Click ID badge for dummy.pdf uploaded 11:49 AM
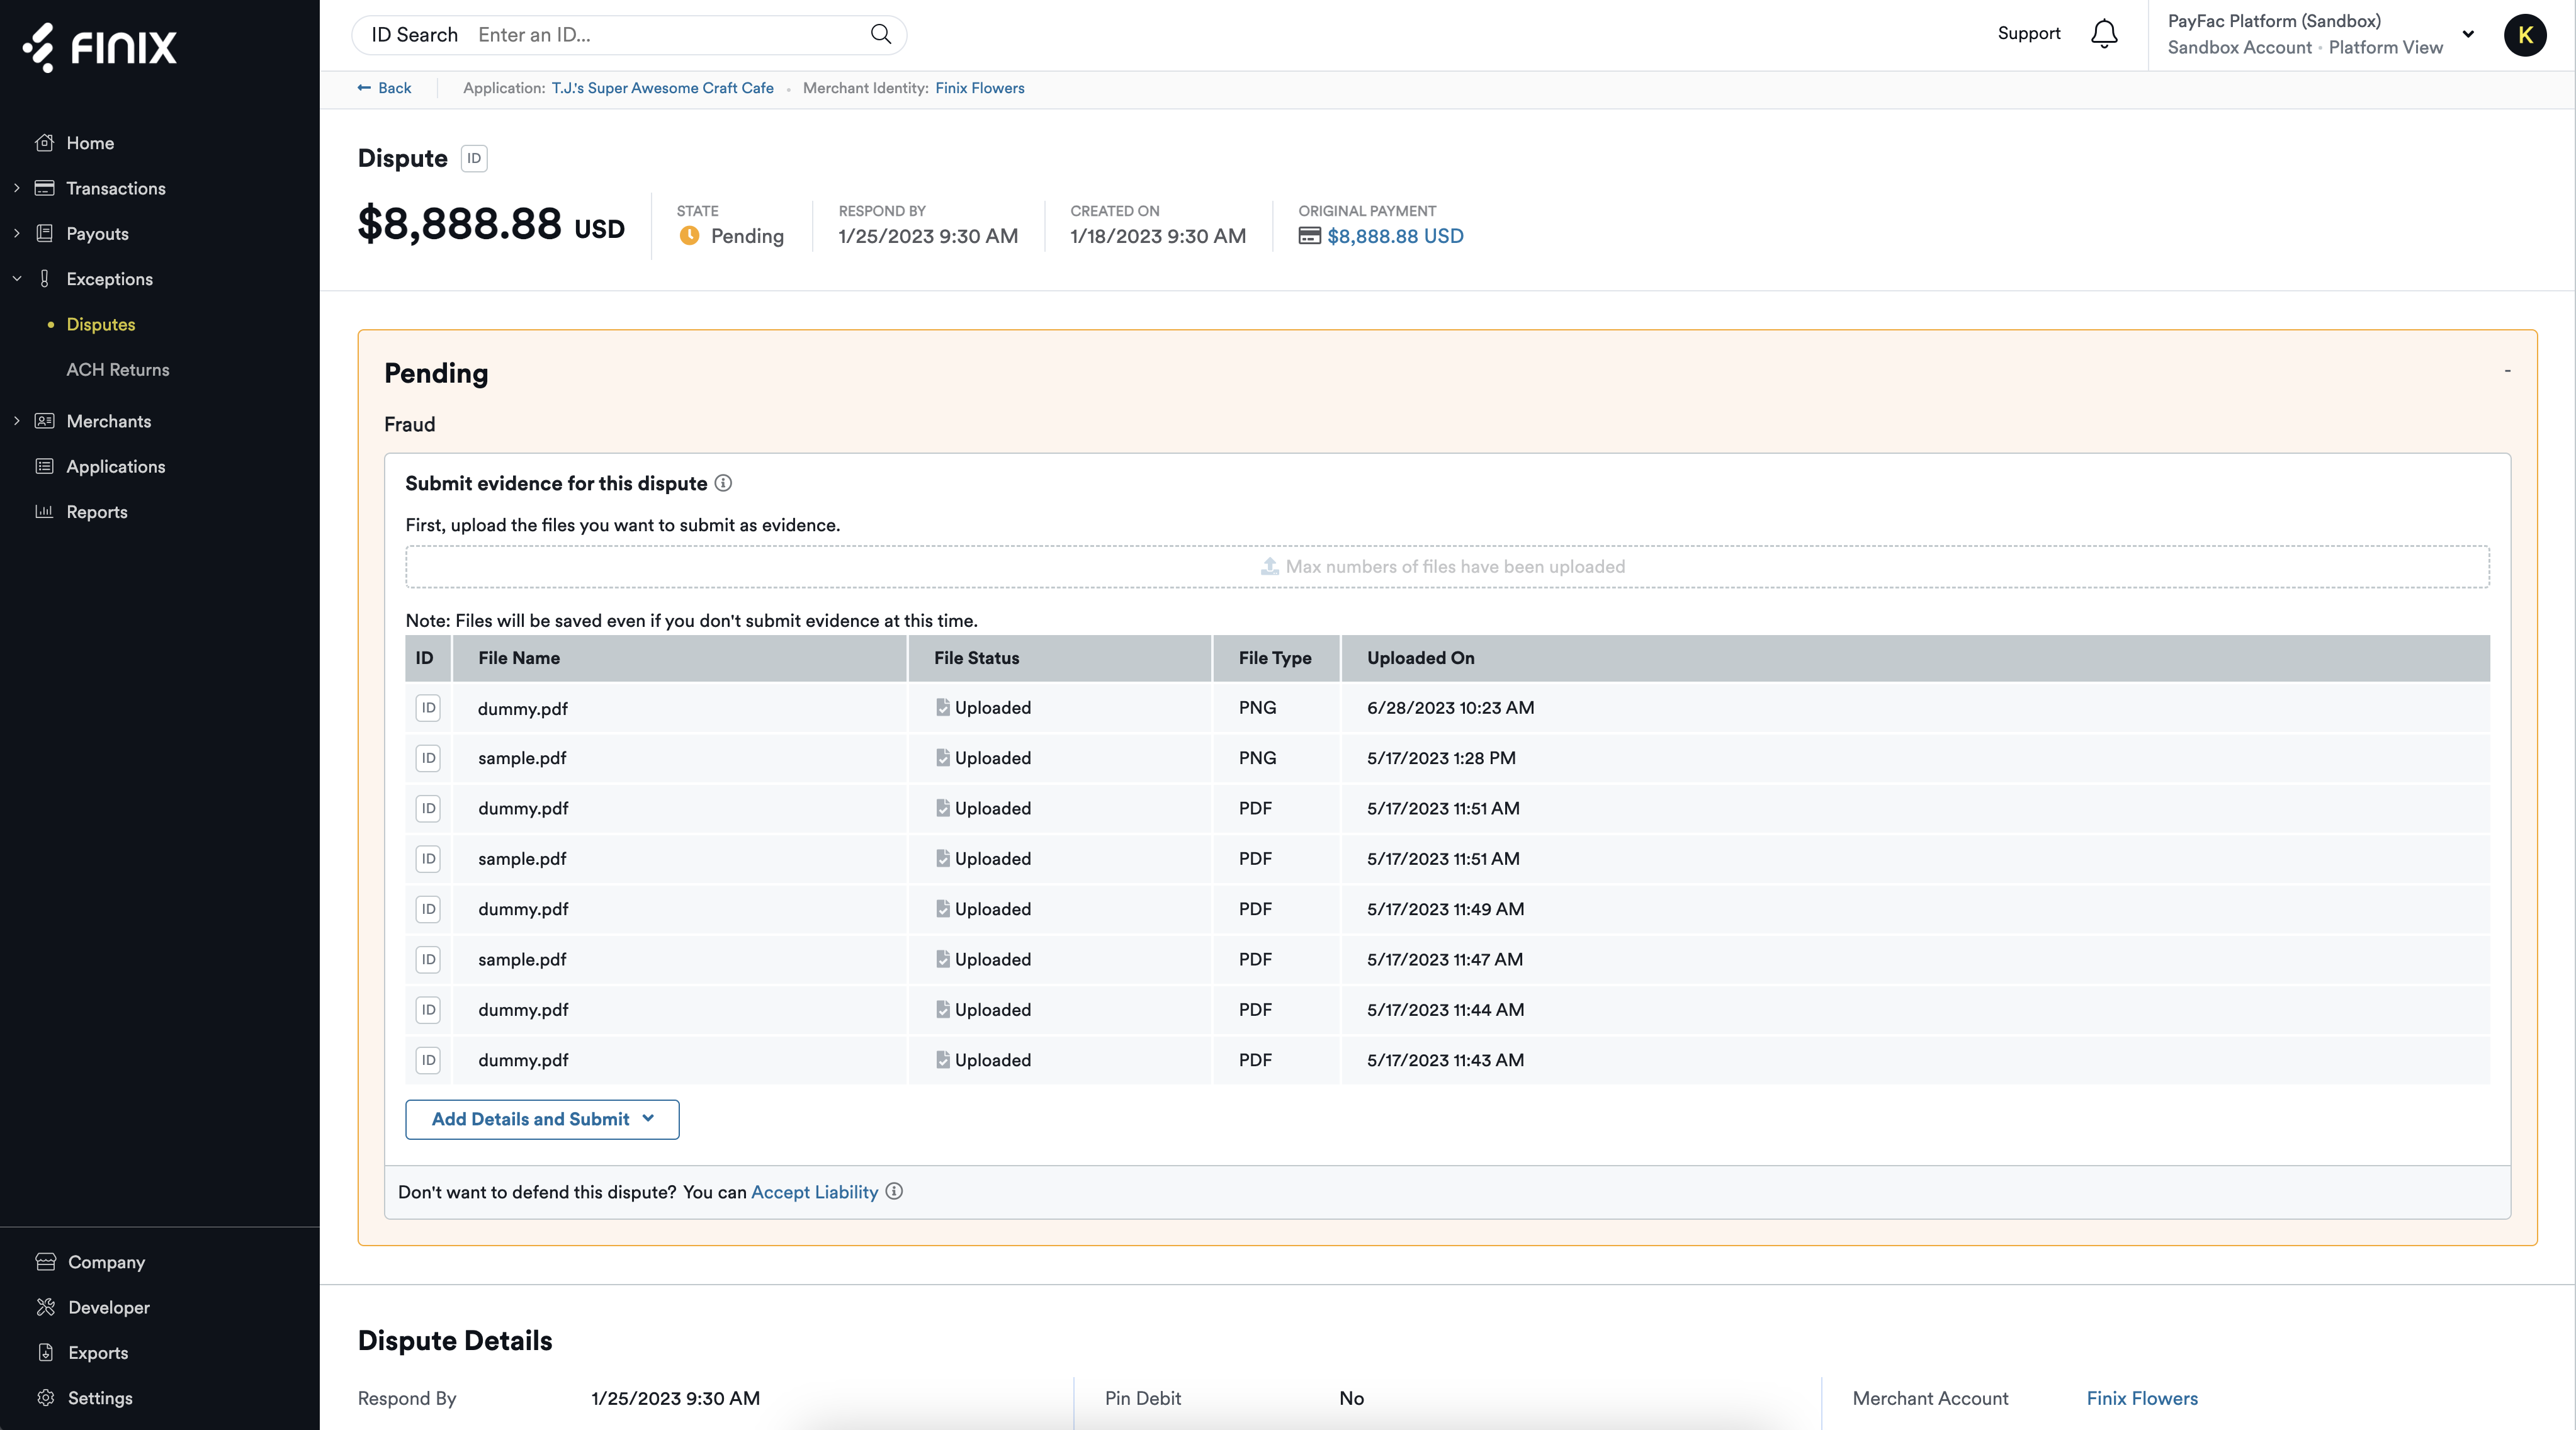This screenshot has width=2576, height=1430. 428,909
